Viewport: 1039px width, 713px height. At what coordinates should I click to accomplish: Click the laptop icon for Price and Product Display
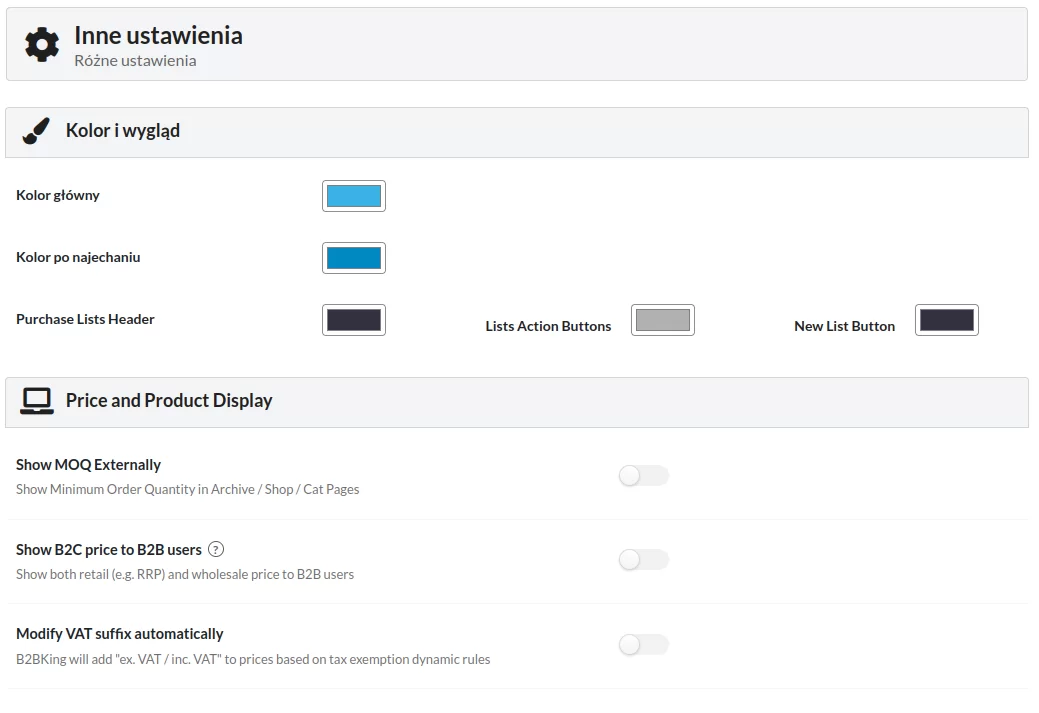37,401
